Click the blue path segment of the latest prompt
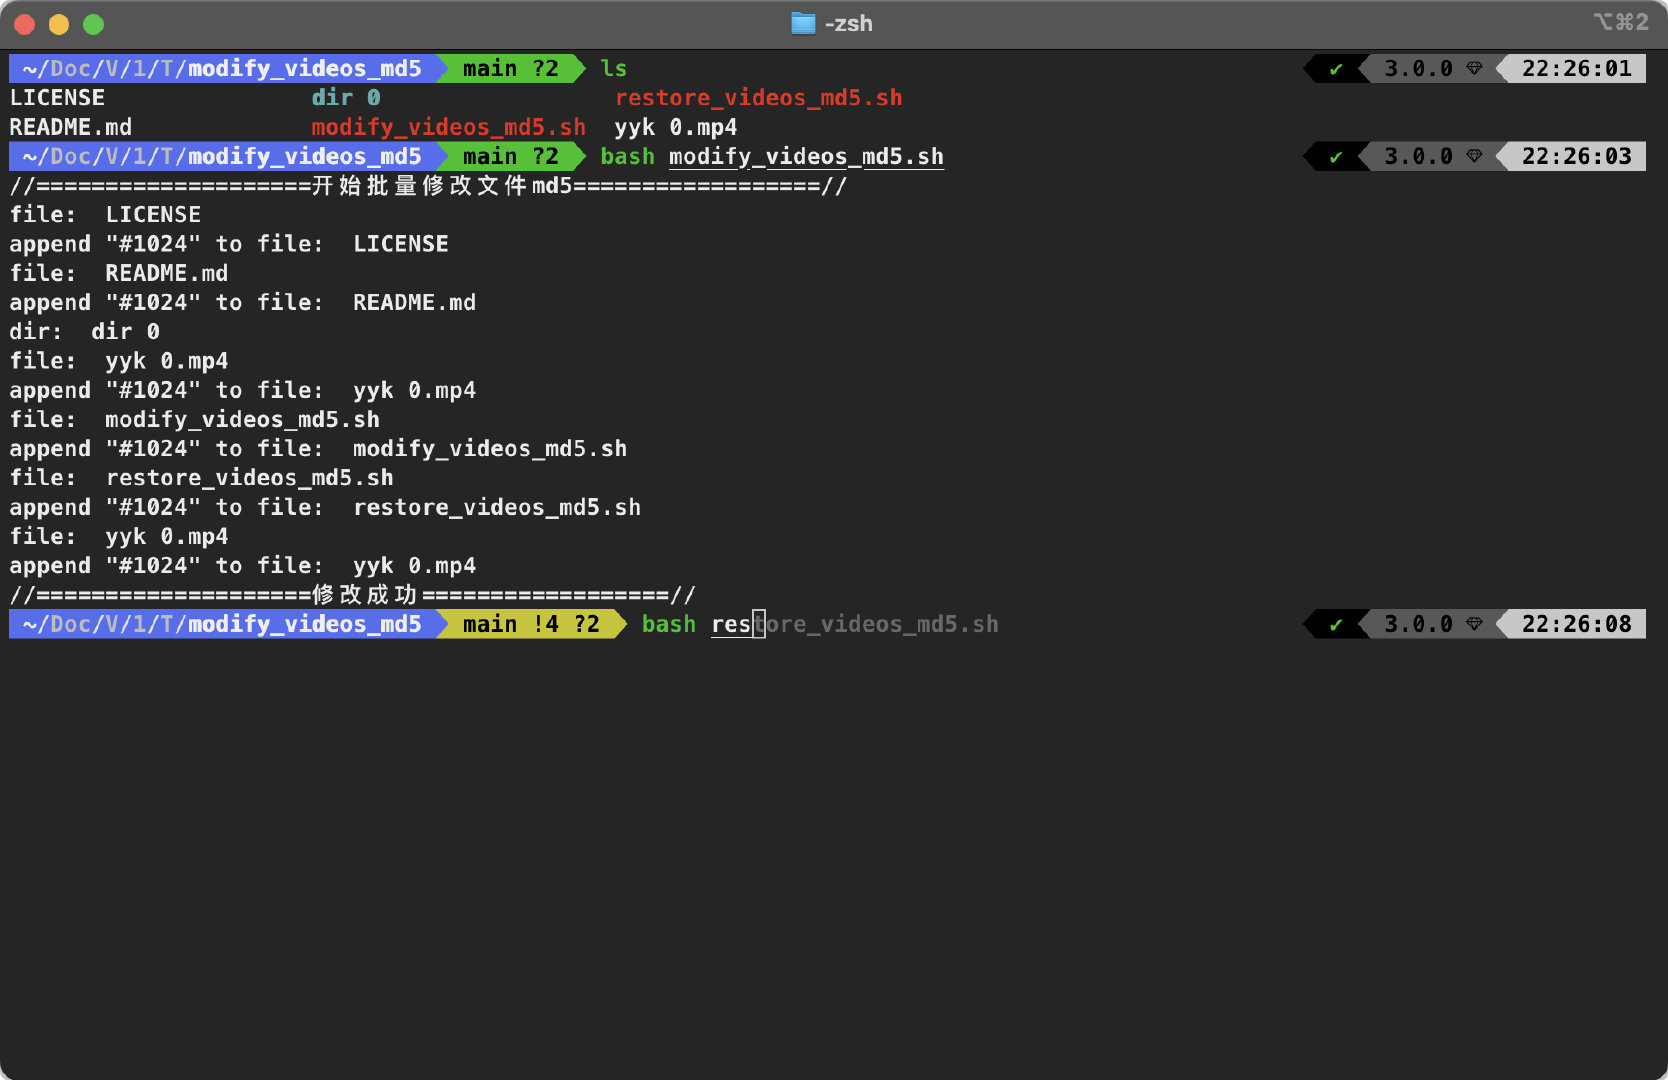The width and height of the screenshot is (1668, 1080). coord(222,624)
